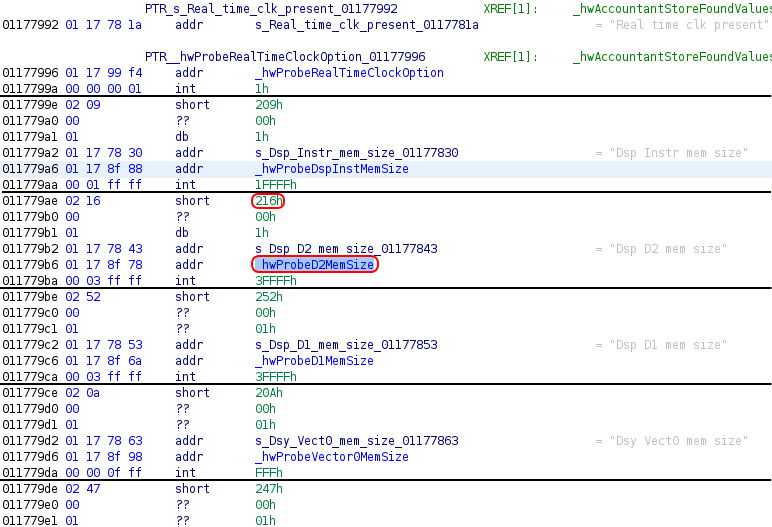Click the int mnemonic at 0117799a
Viewport: 772px width, 527px height.
click(186, 89)
